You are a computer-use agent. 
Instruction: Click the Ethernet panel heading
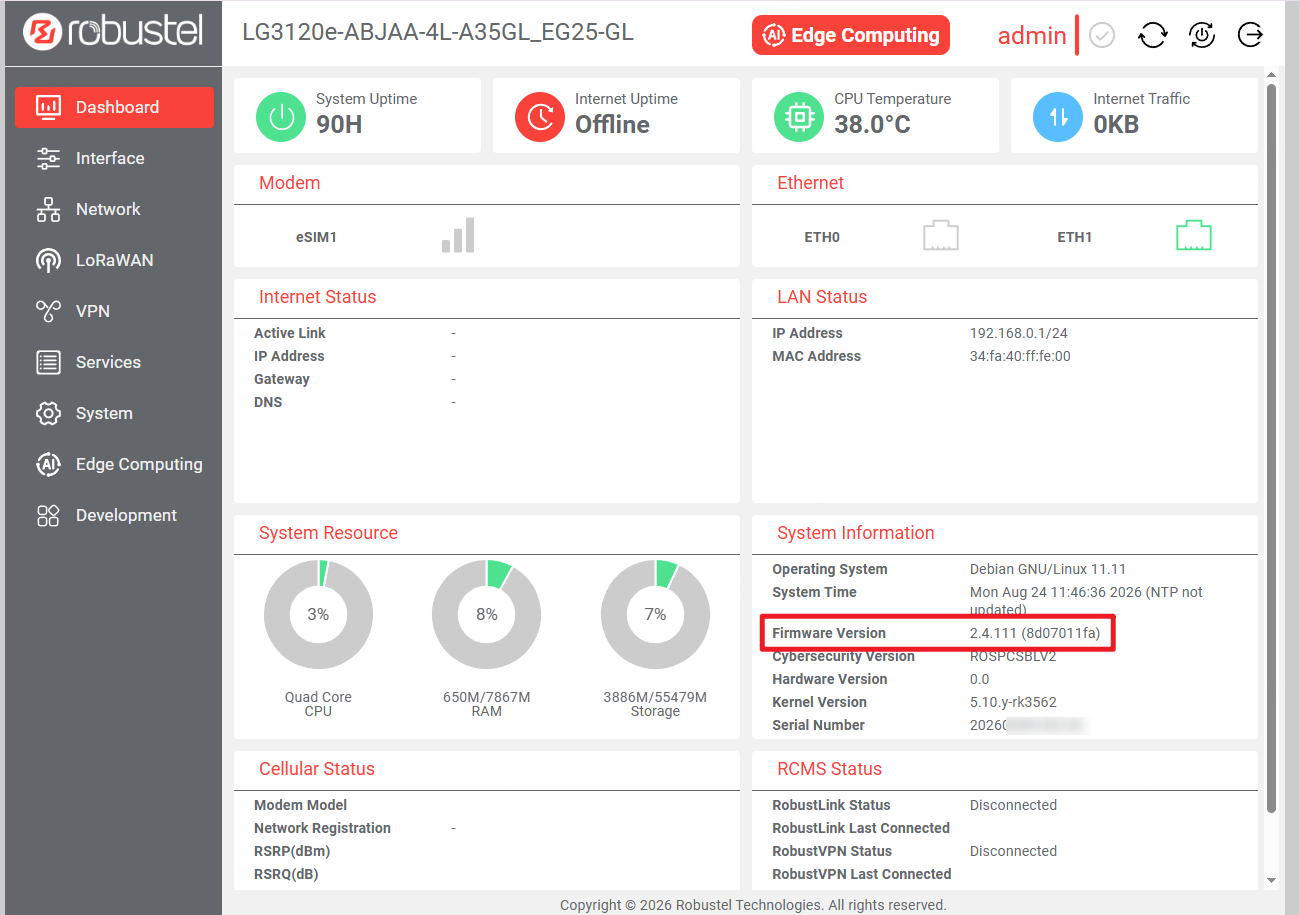tap(811, 183)
